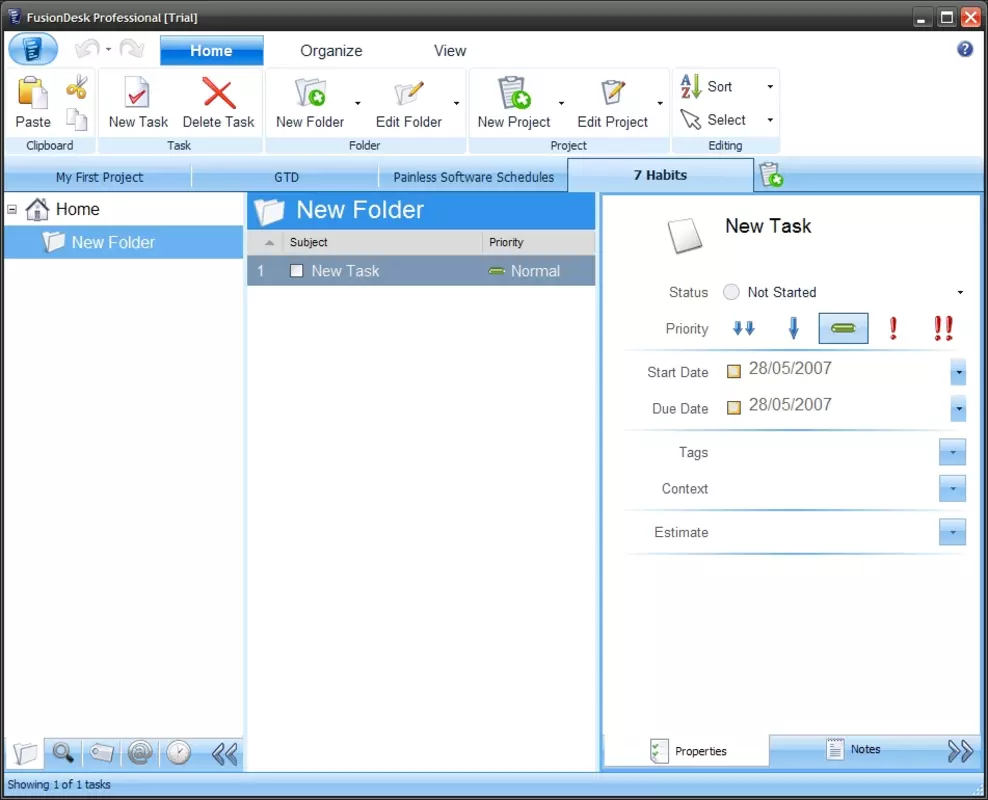Open search magnifier in bottom sidebar
Viewport: 988px width, 800px height.
pos(63,753)
